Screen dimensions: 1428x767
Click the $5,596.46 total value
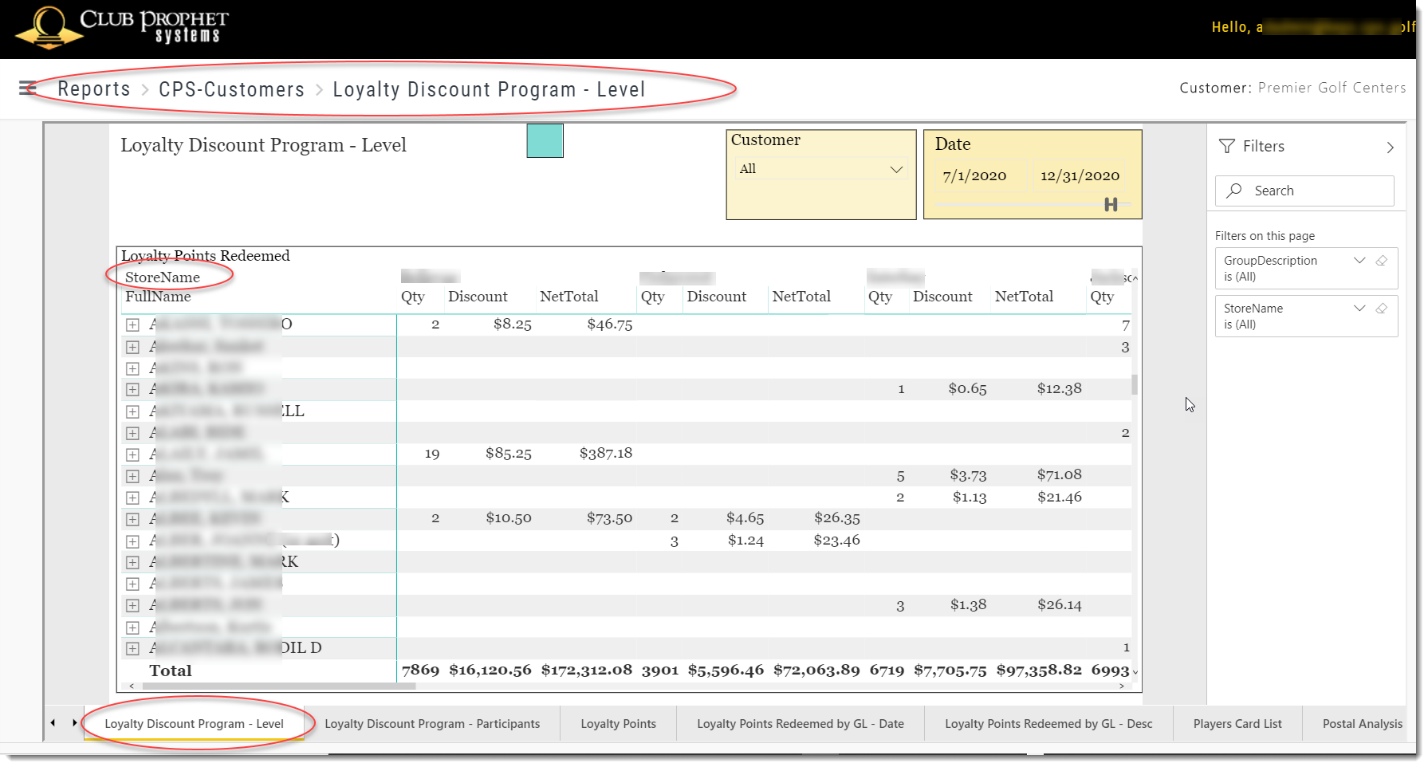pyautogui.click(x=726, y=670)
